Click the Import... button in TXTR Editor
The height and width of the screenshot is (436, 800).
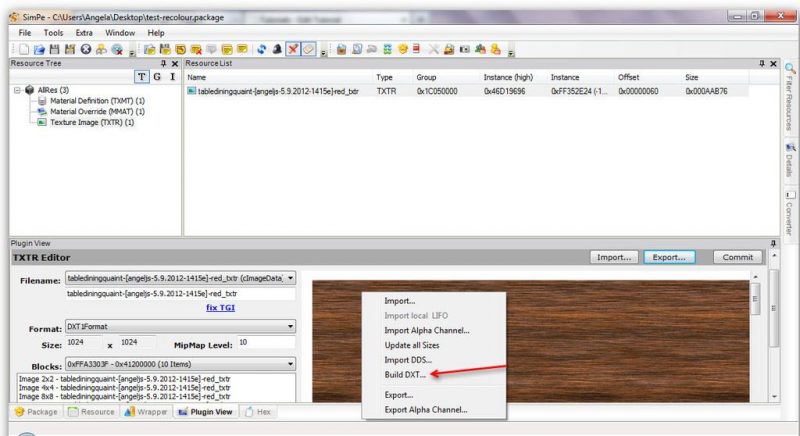coord(614,258)
